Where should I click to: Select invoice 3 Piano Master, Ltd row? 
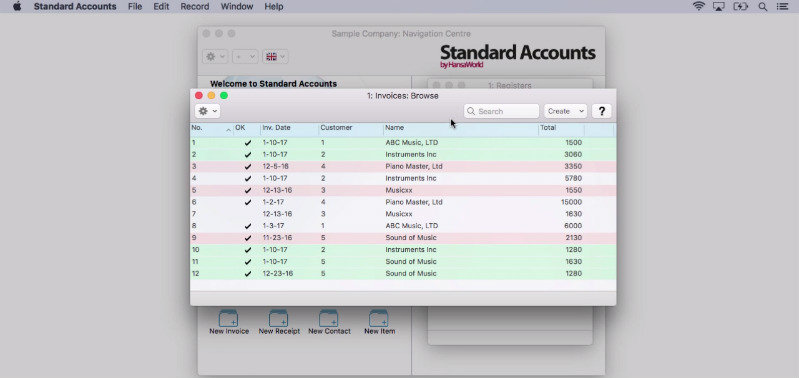[x=403, y=167]
